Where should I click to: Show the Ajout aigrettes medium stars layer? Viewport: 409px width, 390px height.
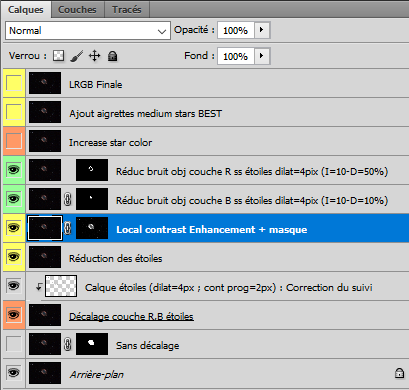pos(14,112)
